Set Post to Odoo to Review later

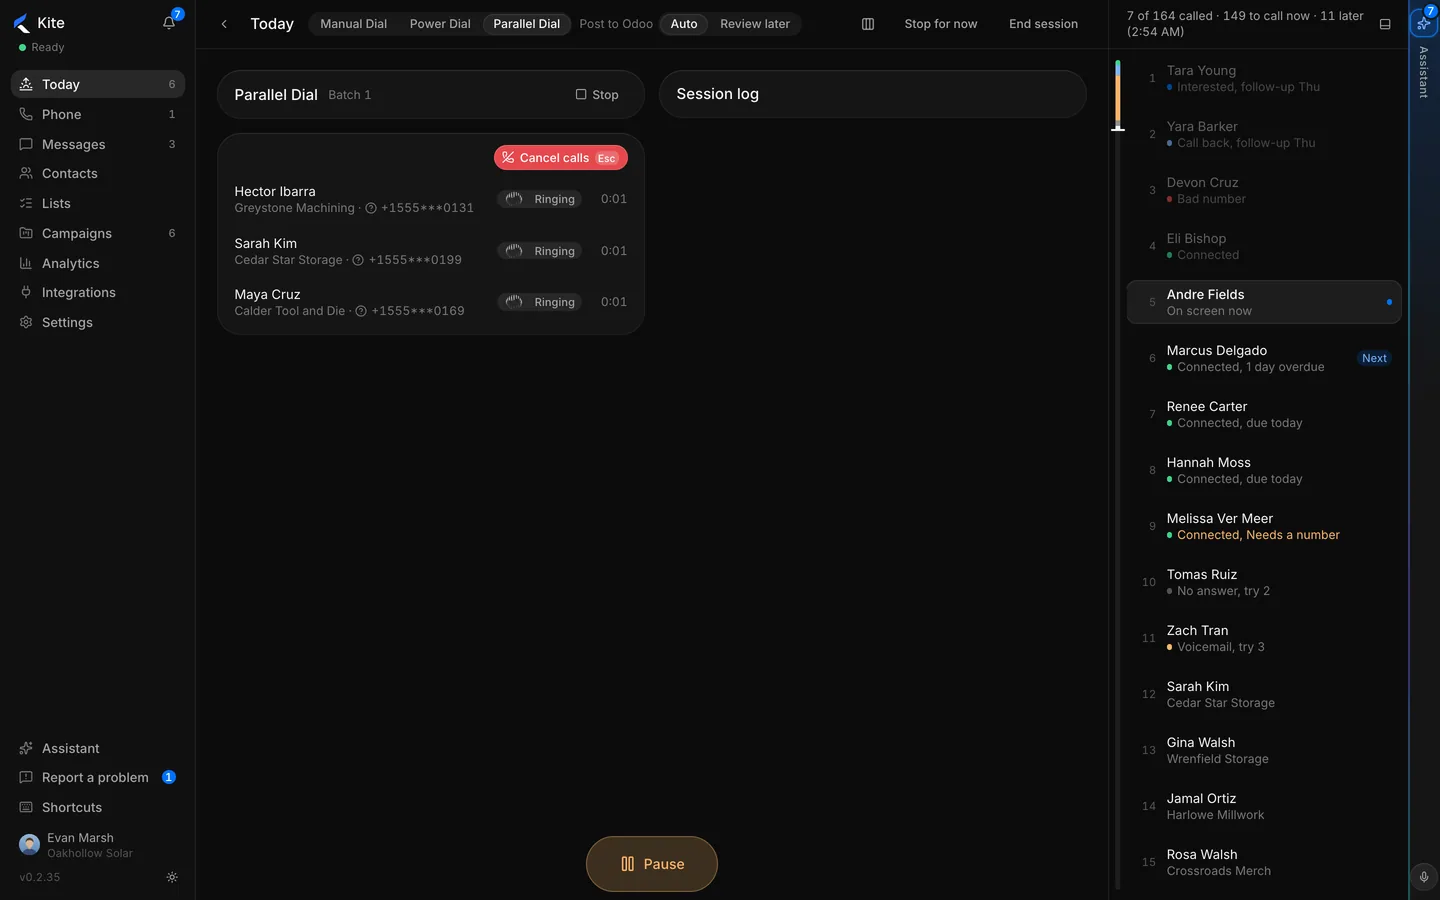[755, 24]
